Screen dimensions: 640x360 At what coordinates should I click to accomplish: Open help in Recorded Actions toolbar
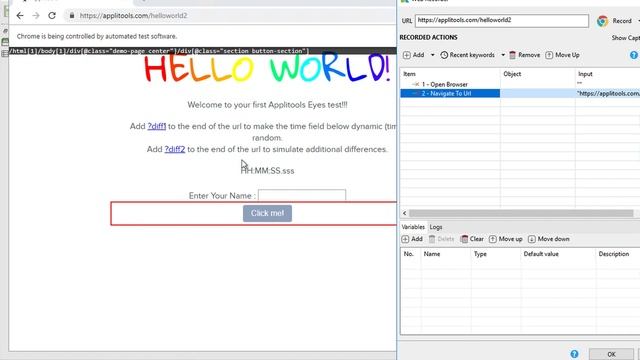(633, 55)
